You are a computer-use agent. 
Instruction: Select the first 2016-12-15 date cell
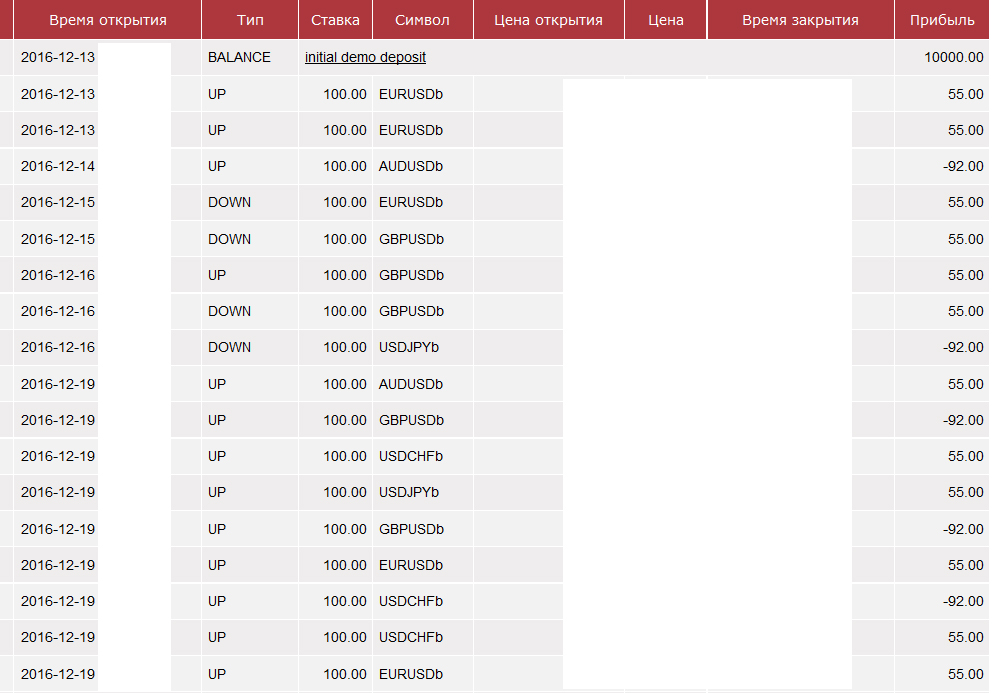58,202
